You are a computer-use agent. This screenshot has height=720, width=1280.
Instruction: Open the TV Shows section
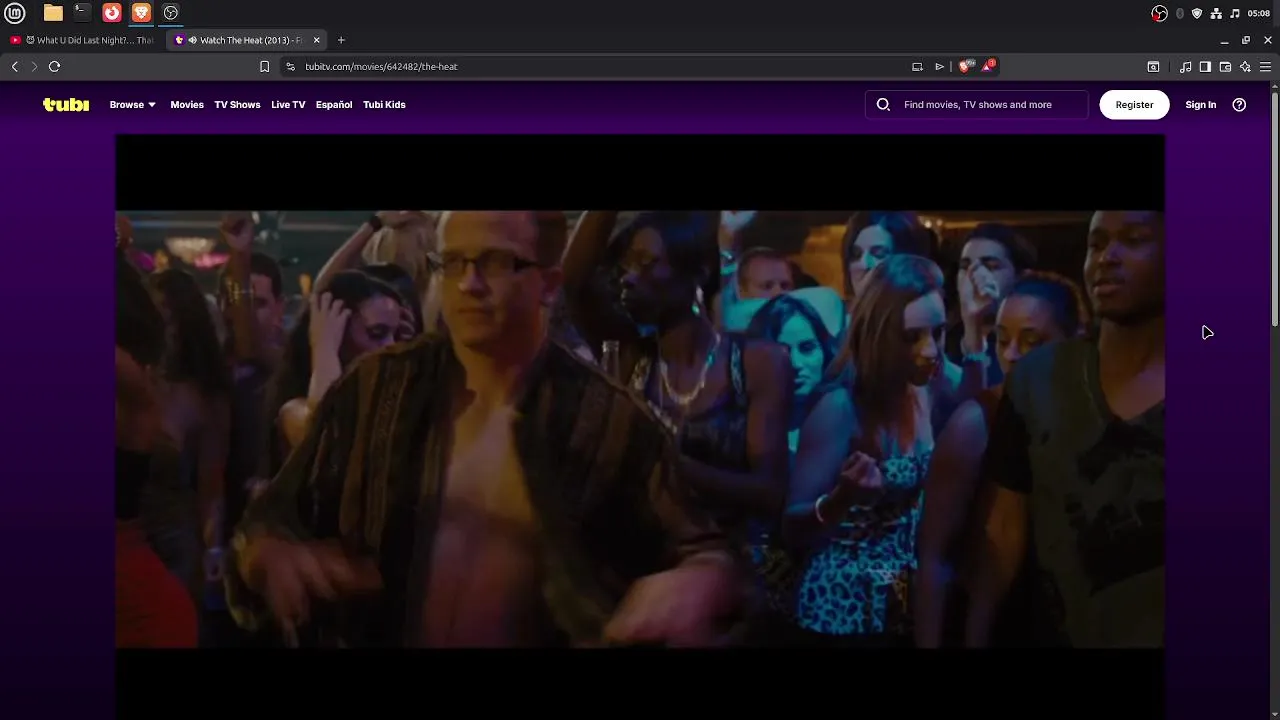(x=237, y=104)
